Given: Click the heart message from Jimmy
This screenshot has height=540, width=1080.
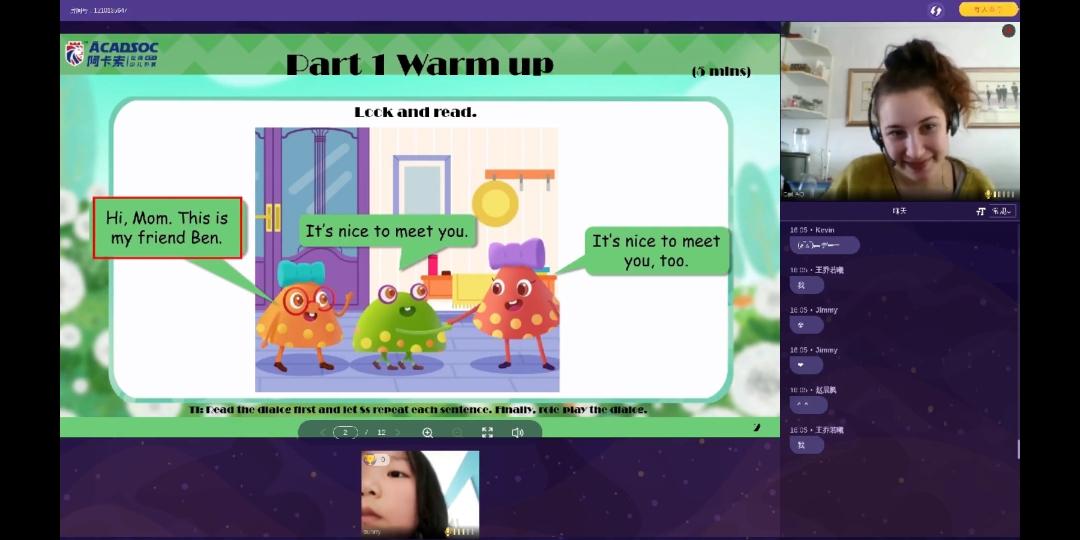Looking at the screenshot, I should point(807,365).
